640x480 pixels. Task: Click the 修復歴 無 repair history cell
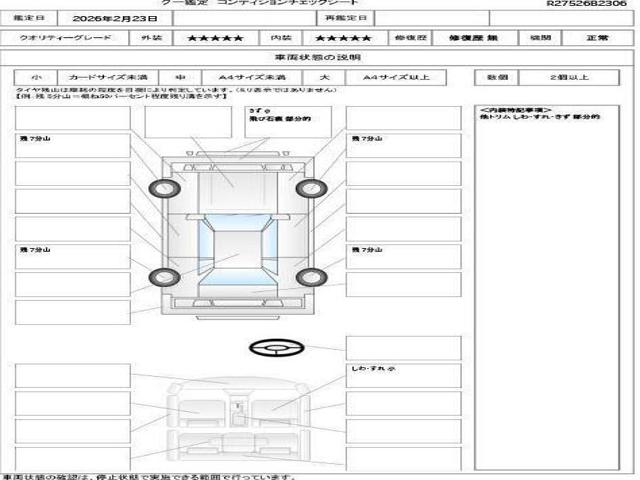[474, 38]
